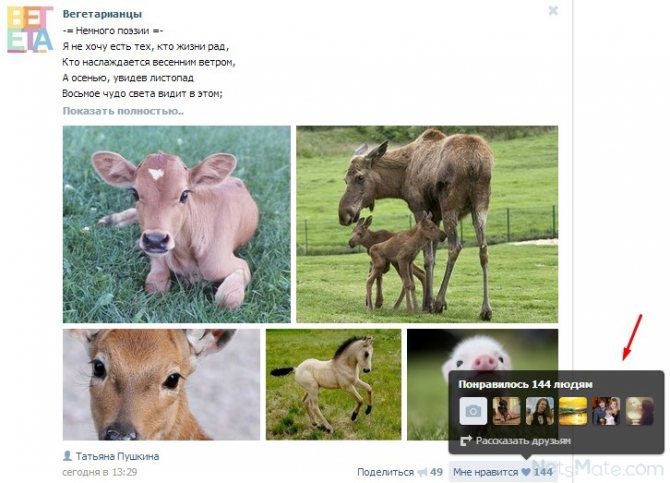670x483 pixels.
Task: Dismiss the post with the X icon
Action: (x=553, y=11)
